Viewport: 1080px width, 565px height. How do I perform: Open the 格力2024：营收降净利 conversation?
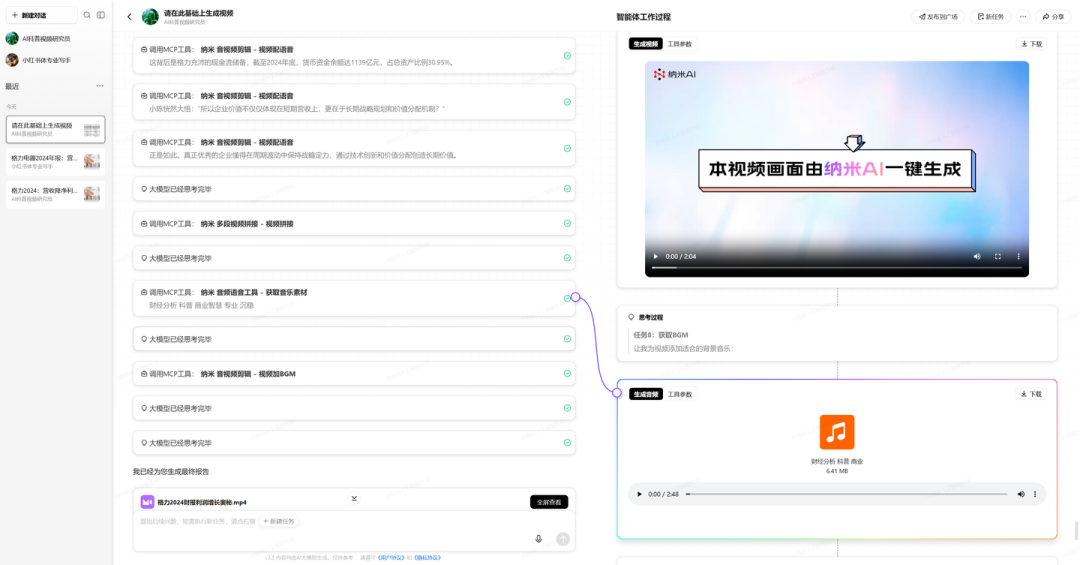click(x=55, y=194)
